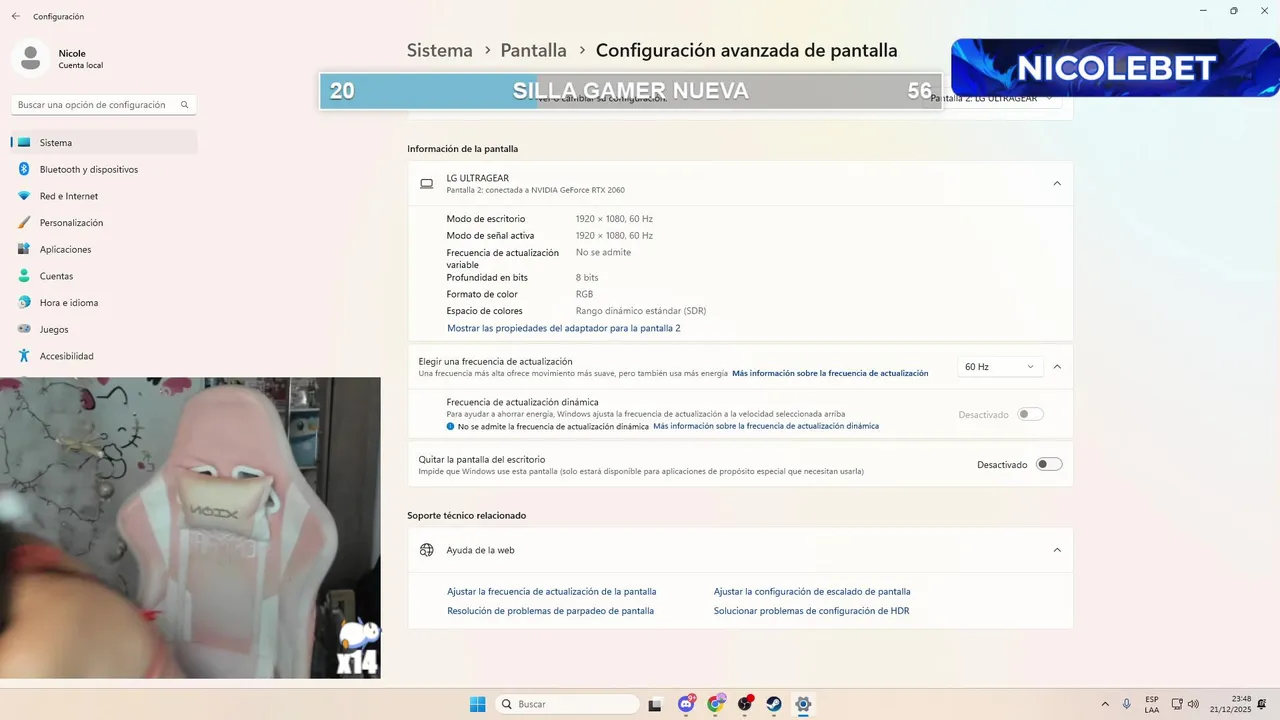The height and width of the screenshot is (720, 1280).
Task: Click the '1920 × 1080, 60 Hz' value for Modo de escritorio
Action: pos(614,219)
